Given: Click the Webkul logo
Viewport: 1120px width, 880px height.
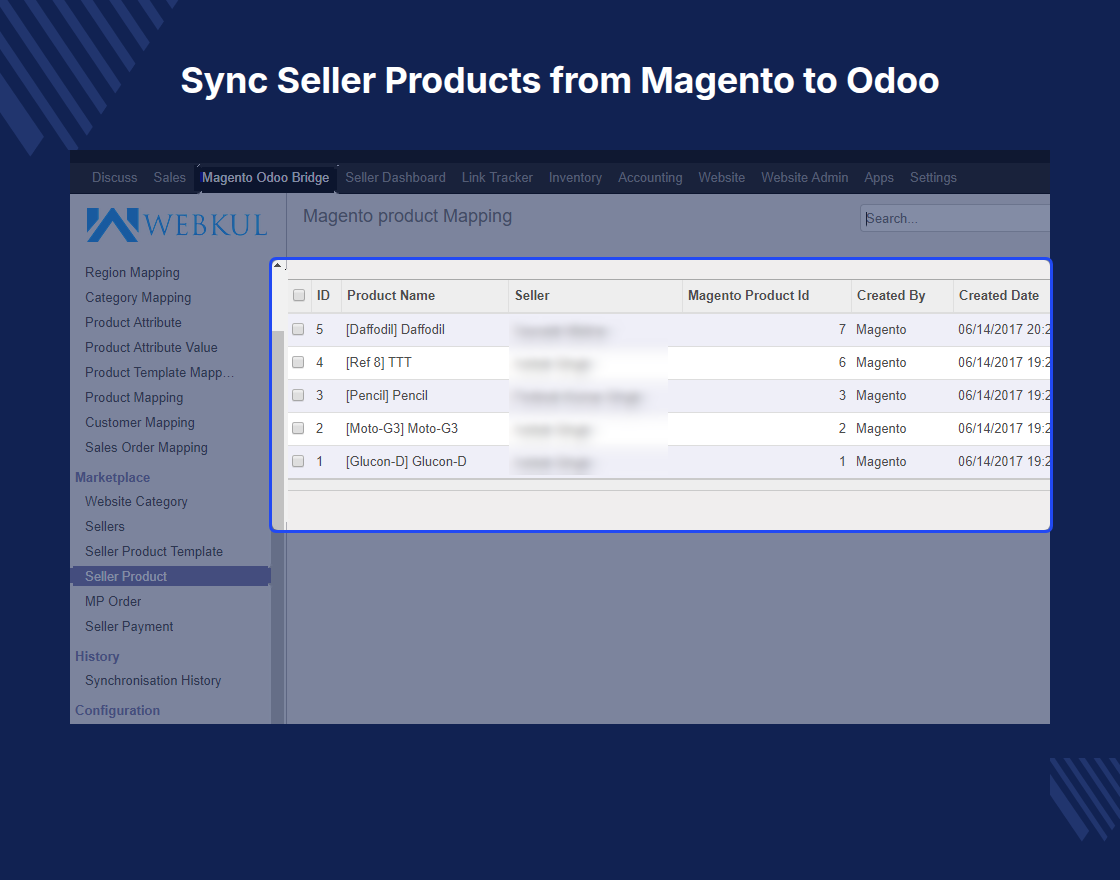Looking at the screenshot, I should [x=176, y=224].
